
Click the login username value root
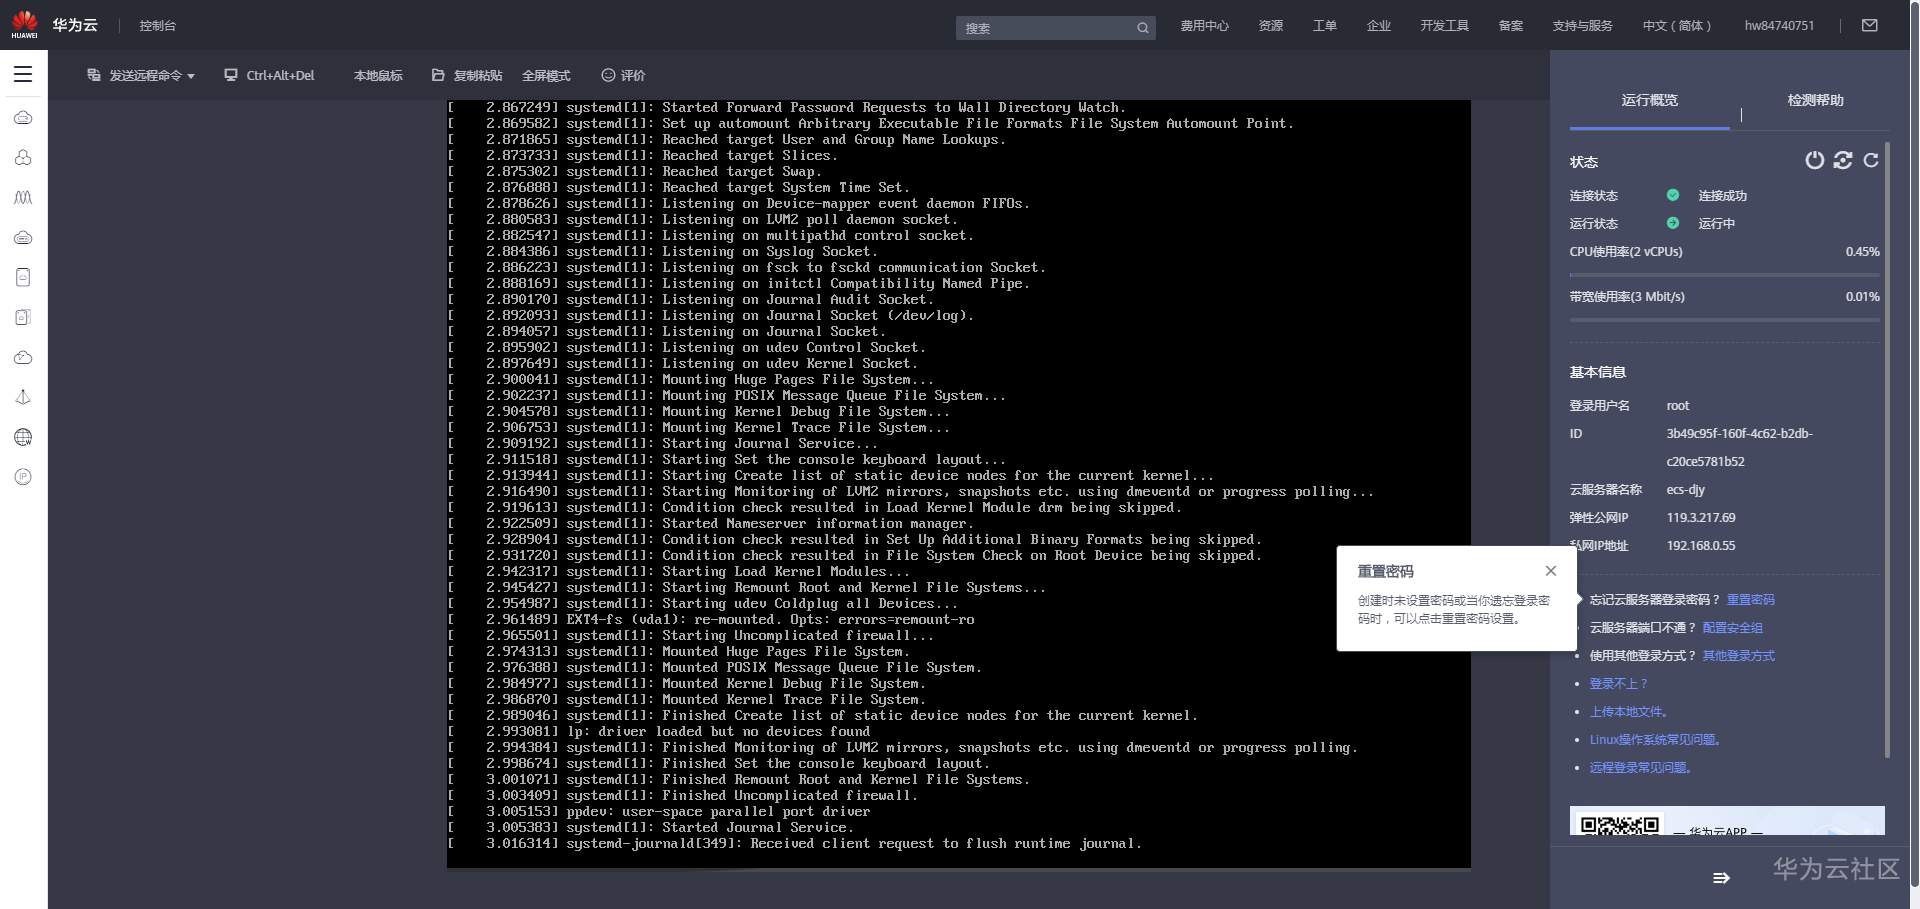tap(1678, 406)
